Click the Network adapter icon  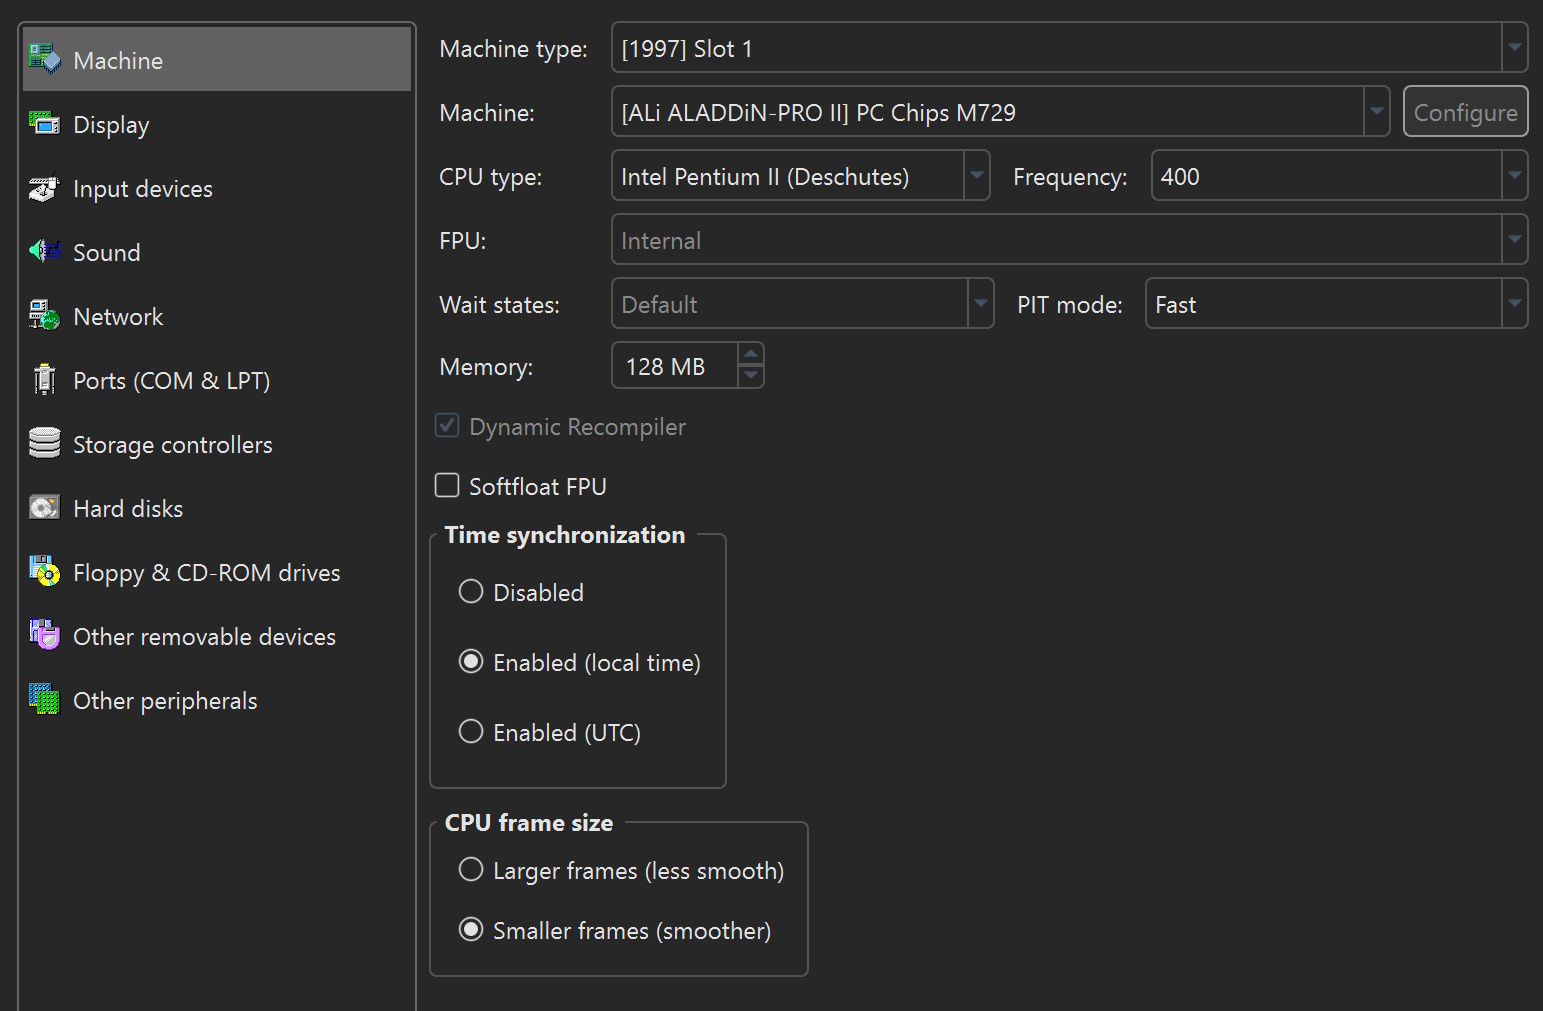pyautogui.click(x=45, y=316)
